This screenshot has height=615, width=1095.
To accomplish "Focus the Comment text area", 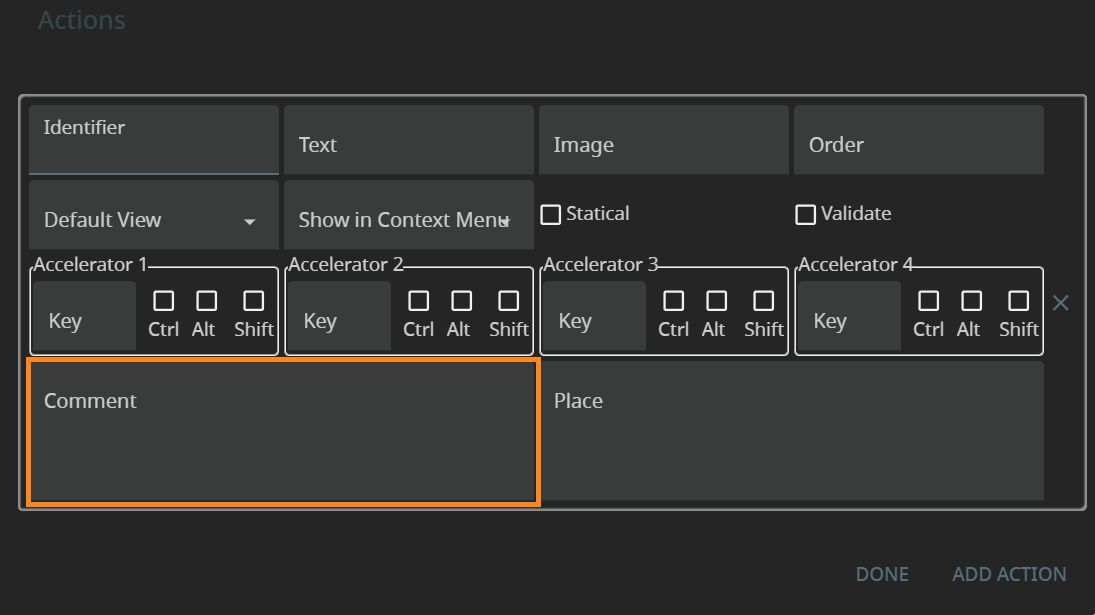I will pyautogui.click(x=282, y=431).
